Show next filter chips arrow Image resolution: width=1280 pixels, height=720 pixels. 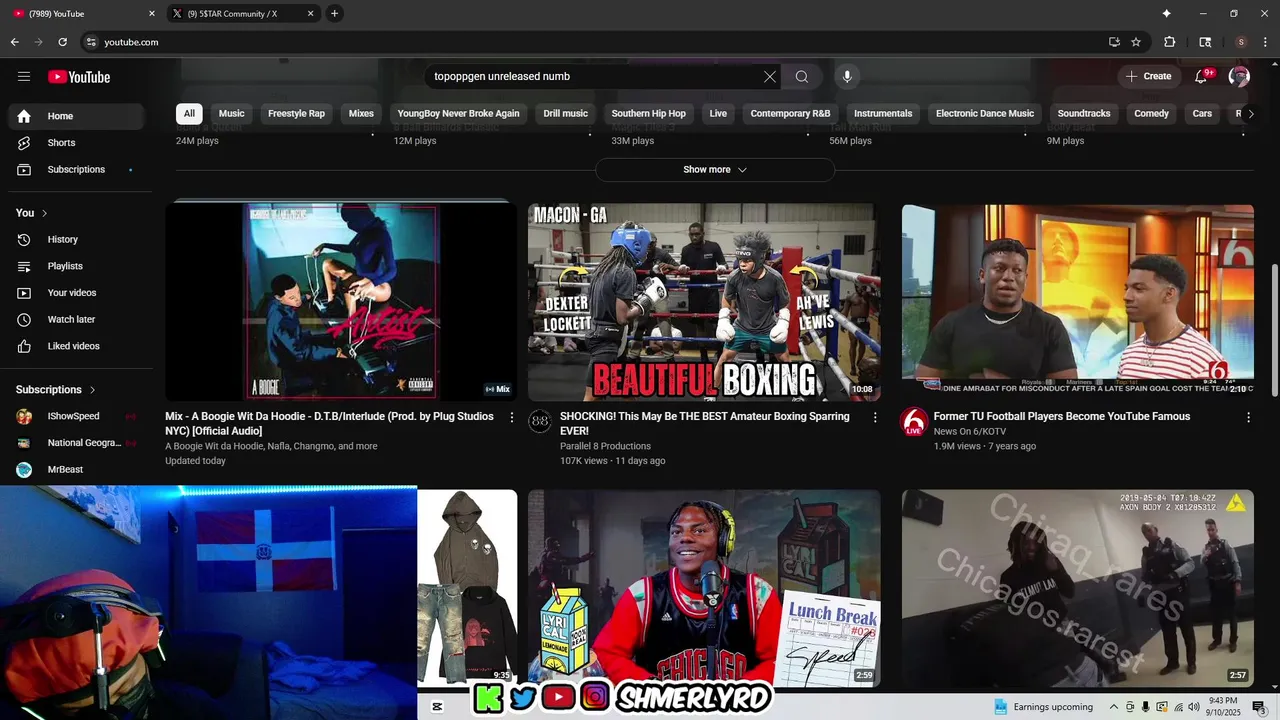(1250, 114)
